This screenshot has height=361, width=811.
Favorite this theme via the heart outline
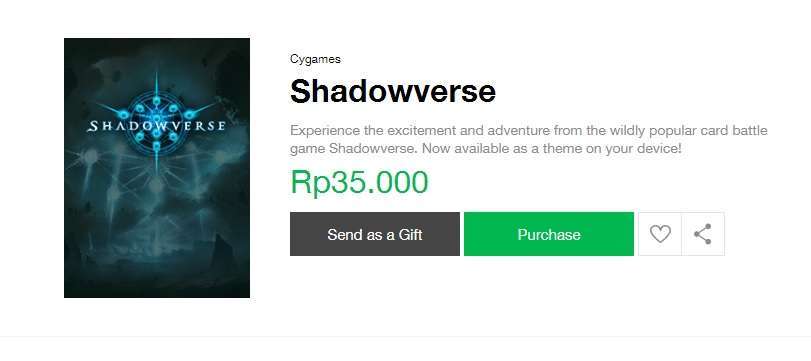tap(660, 234)
